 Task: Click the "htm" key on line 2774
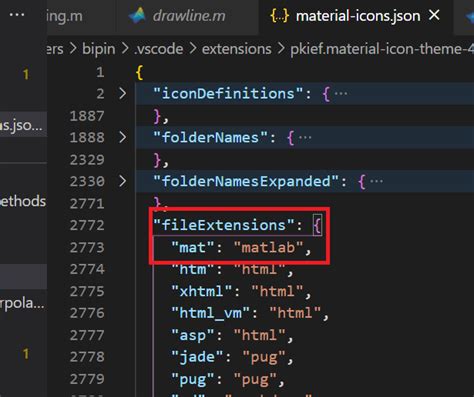[x=192, y=269]
